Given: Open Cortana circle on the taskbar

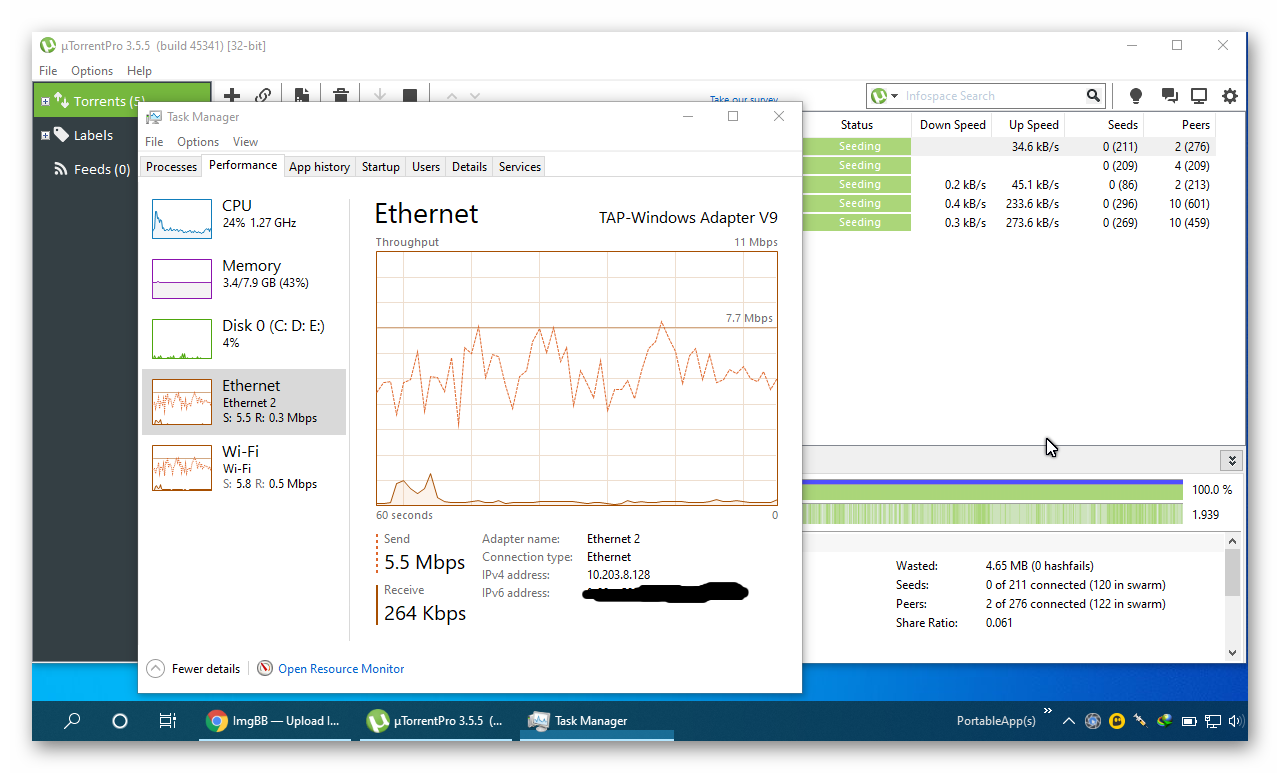Looking at the screenshot, I should (x=119, y=720).
